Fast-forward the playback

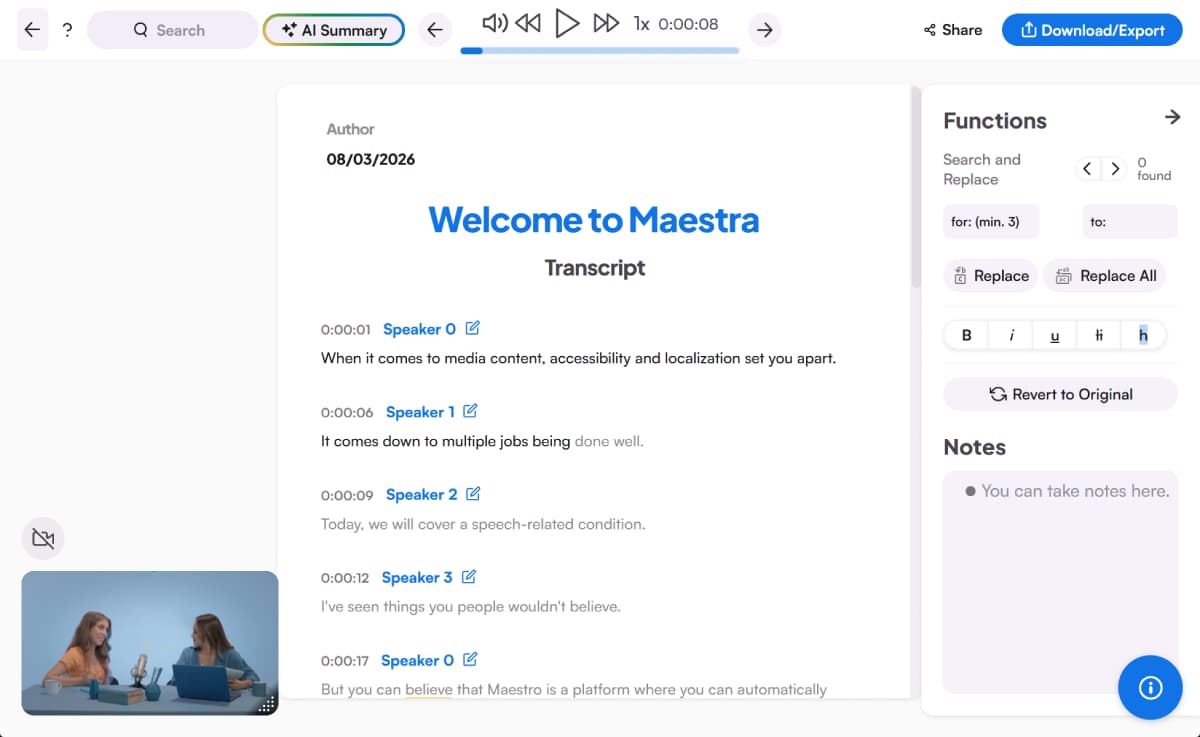(x=606, y=23)
